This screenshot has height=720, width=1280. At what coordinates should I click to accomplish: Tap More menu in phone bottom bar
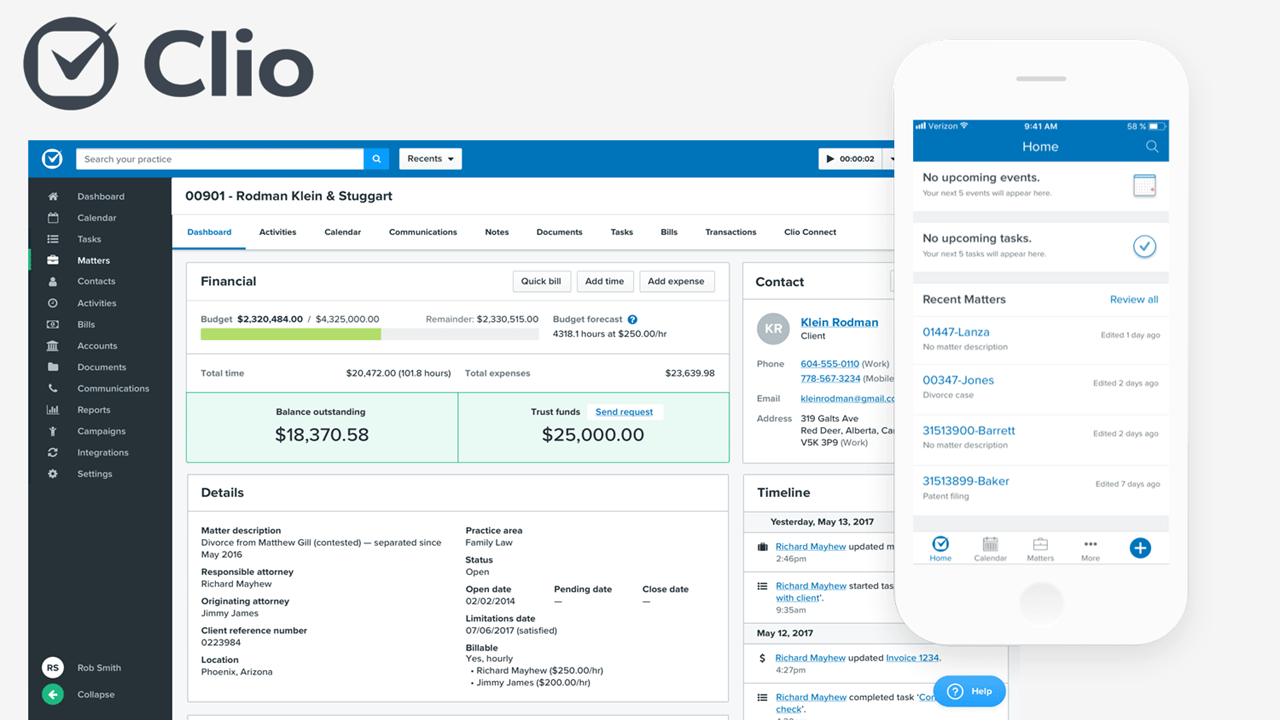pos(1090,549)
